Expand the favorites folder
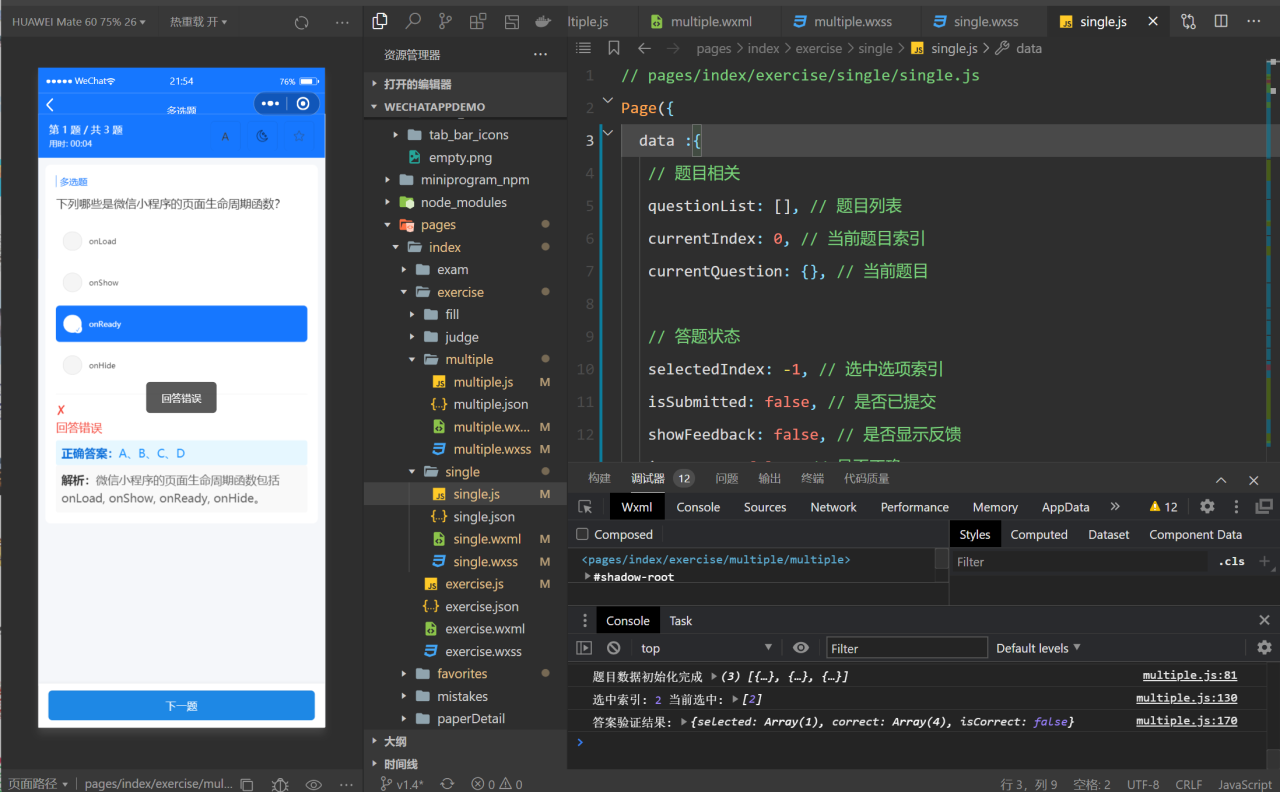This screenshot has width=1280, height=792. (x=462, y=674)
